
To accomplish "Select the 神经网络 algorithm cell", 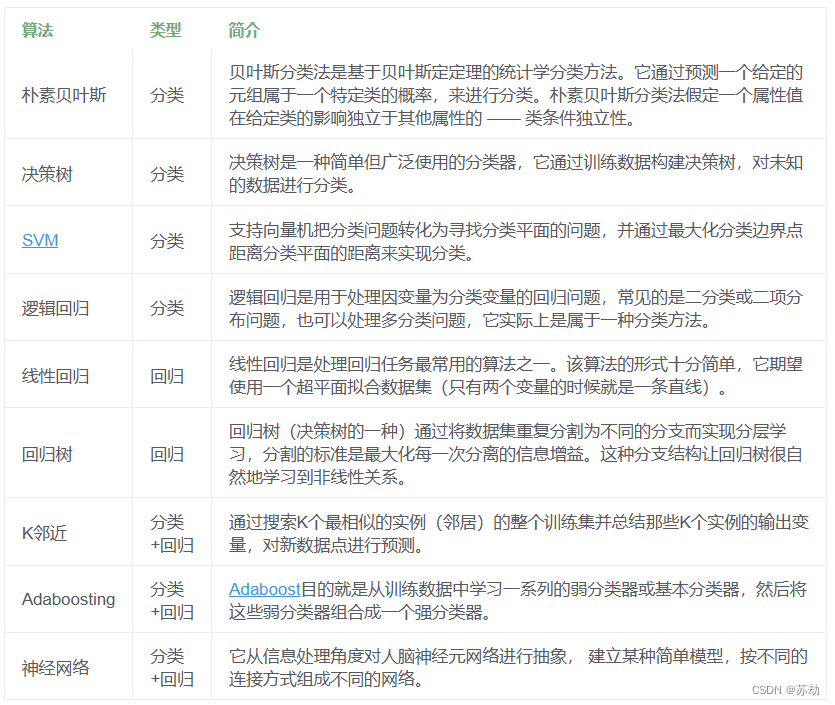I will [55, 667].
